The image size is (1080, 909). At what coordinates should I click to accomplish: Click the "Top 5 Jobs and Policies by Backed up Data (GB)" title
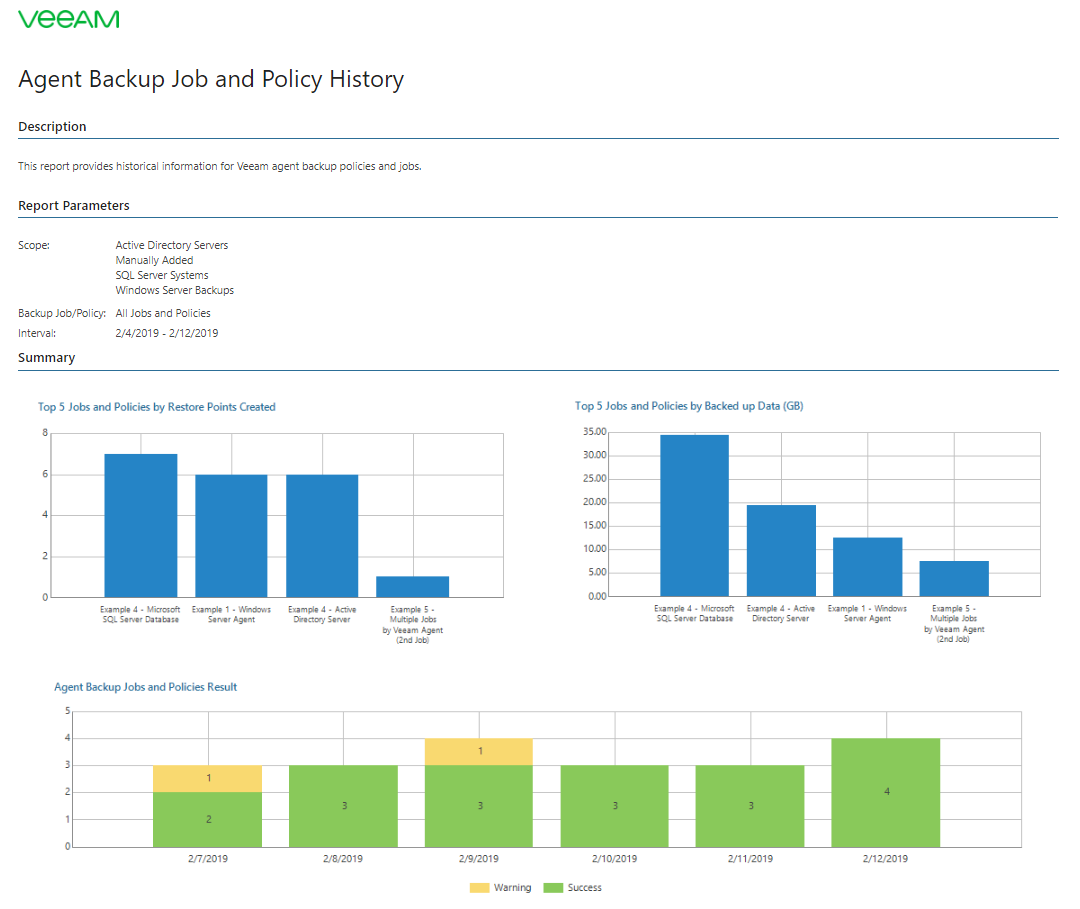click(x=689, y=406)
